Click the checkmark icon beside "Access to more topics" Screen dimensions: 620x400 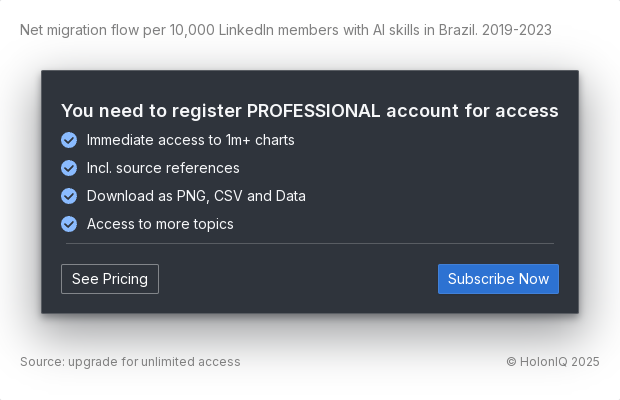69,224
